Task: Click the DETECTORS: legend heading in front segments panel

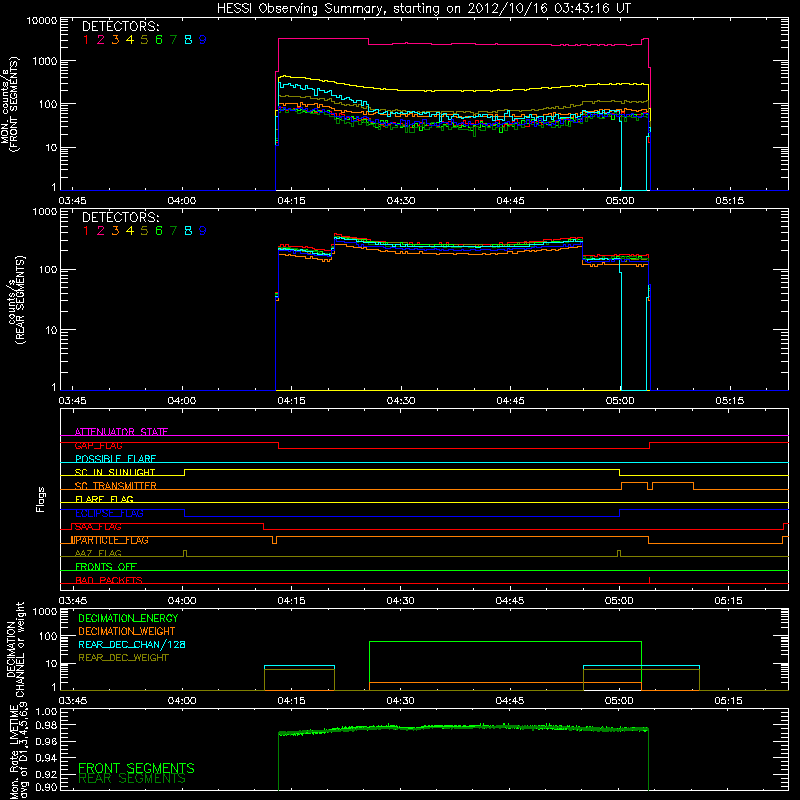Action: tap(120, 27)
